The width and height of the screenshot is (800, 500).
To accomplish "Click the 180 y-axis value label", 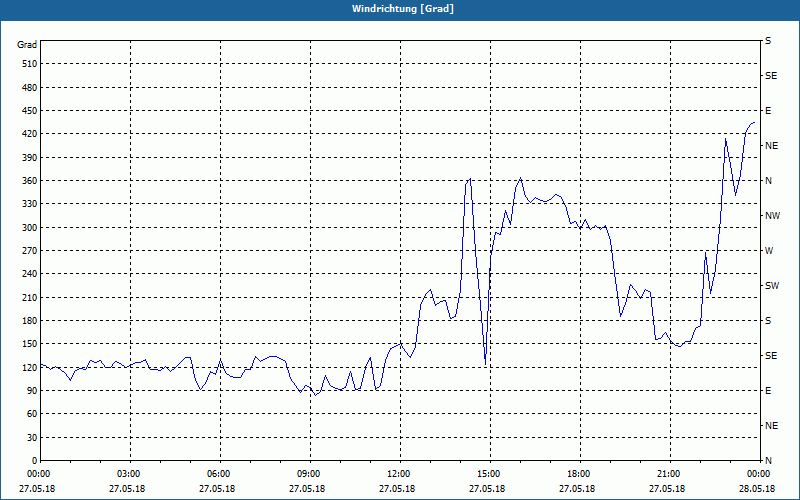I will [27, 321].
